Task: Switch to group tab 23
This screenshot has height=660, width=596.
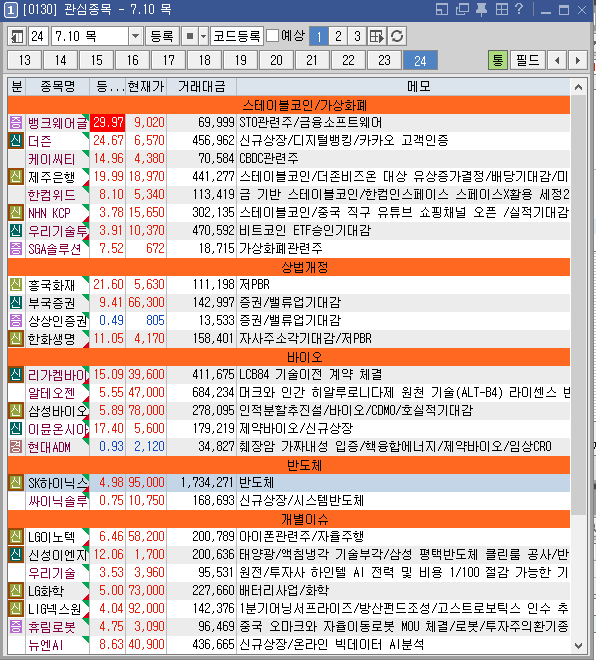Action: pyautogui.click(x=384, y=60)
